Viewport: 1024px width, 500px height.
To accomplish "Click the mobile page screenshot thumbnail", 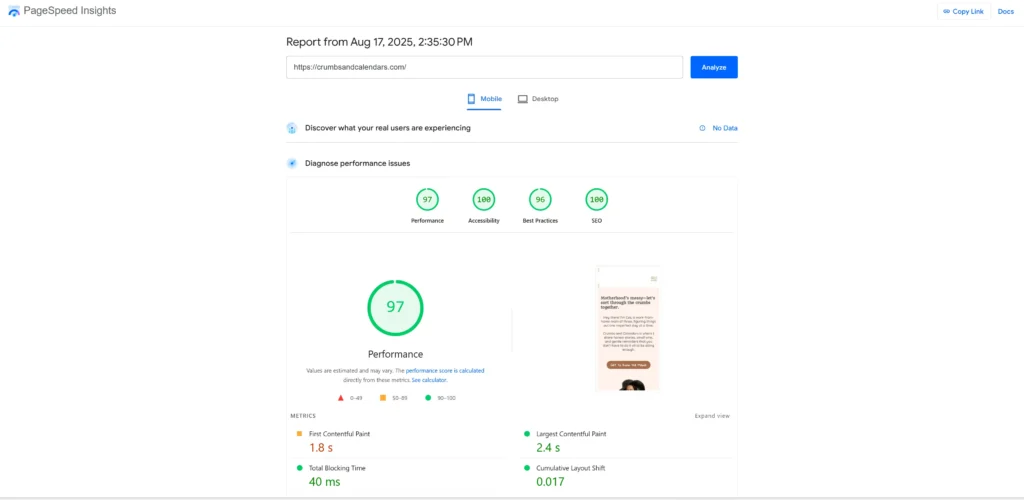I will click(x=628, y=328).
